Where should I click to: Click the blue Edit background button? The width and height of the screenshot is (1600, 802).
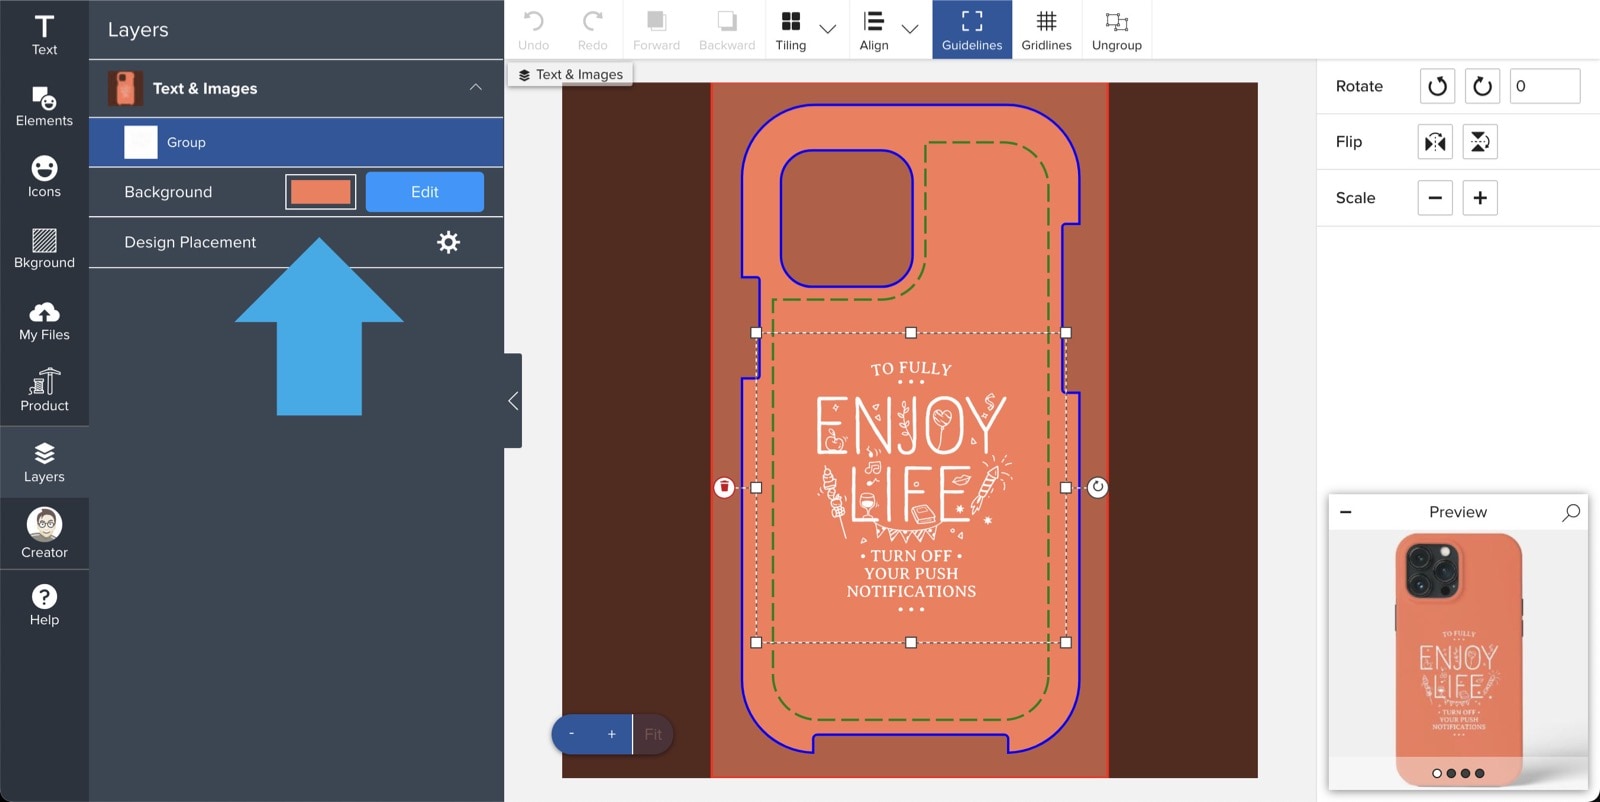click(424, 192)
